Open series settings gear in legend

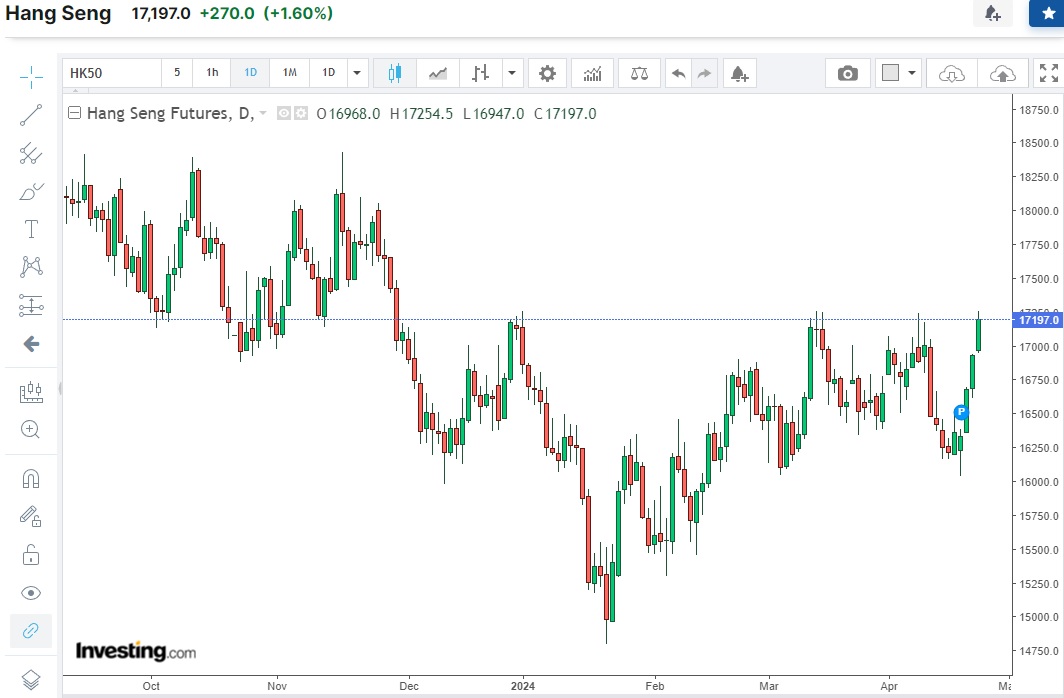[301, 113]
